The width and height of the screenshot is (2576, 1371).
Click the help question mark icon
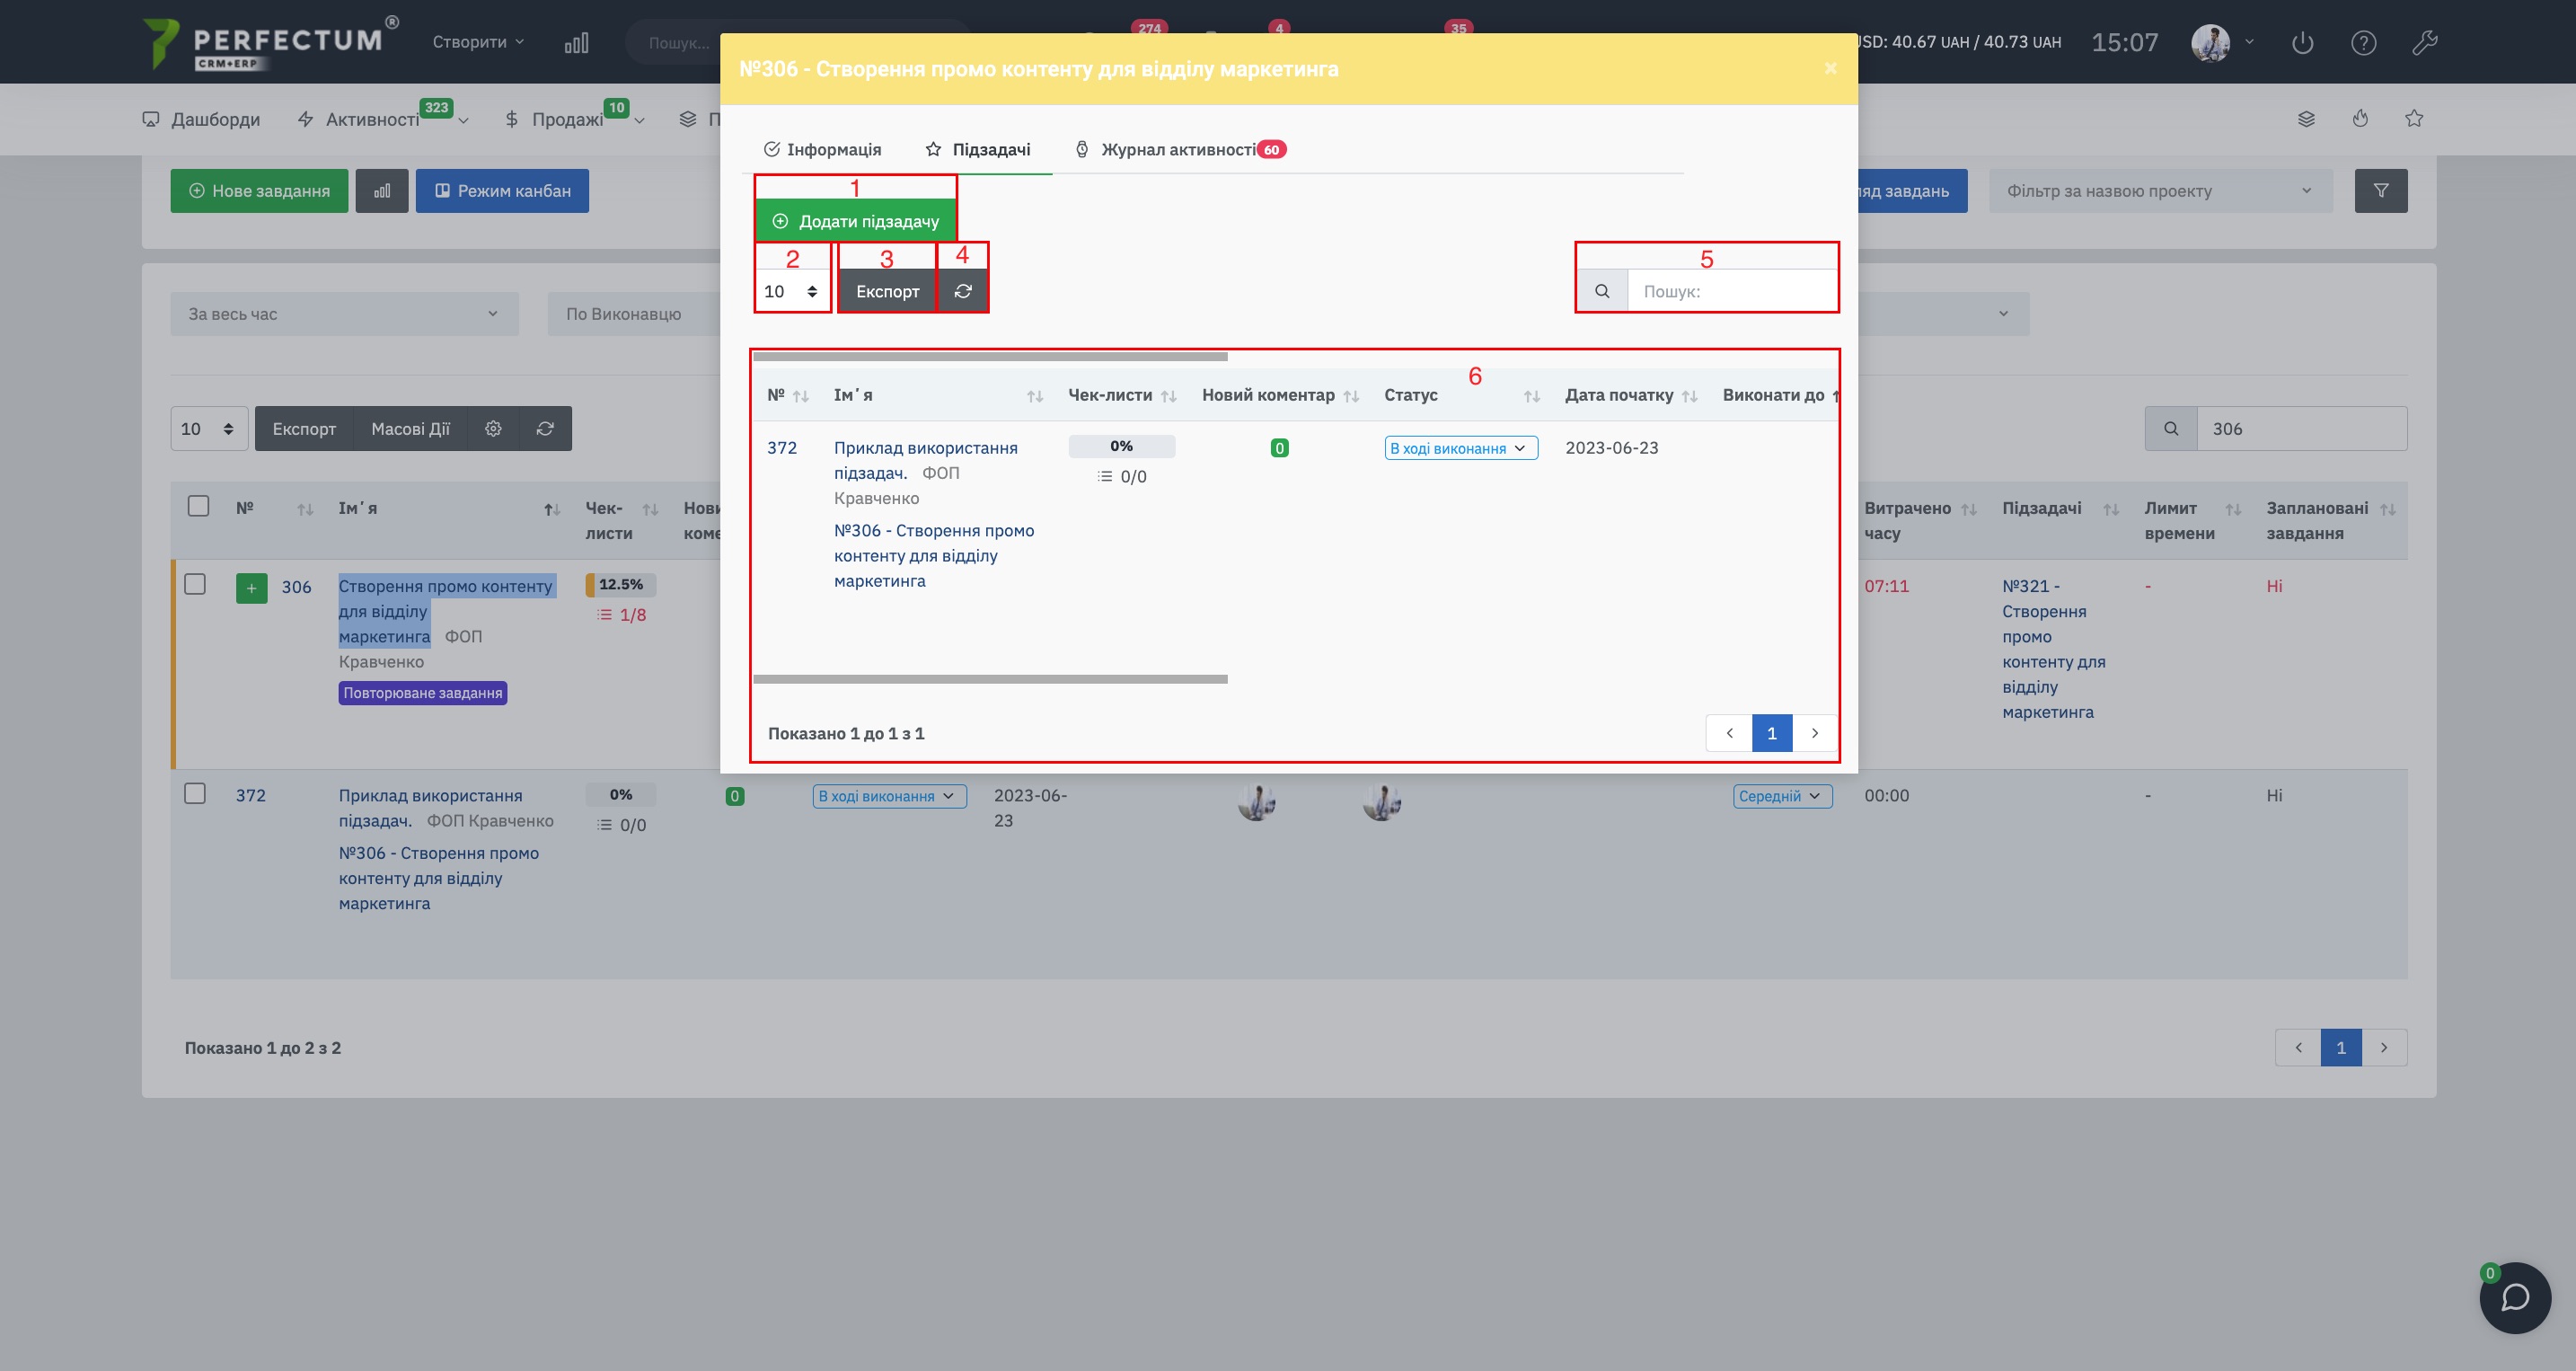[x=2363, y=43]
